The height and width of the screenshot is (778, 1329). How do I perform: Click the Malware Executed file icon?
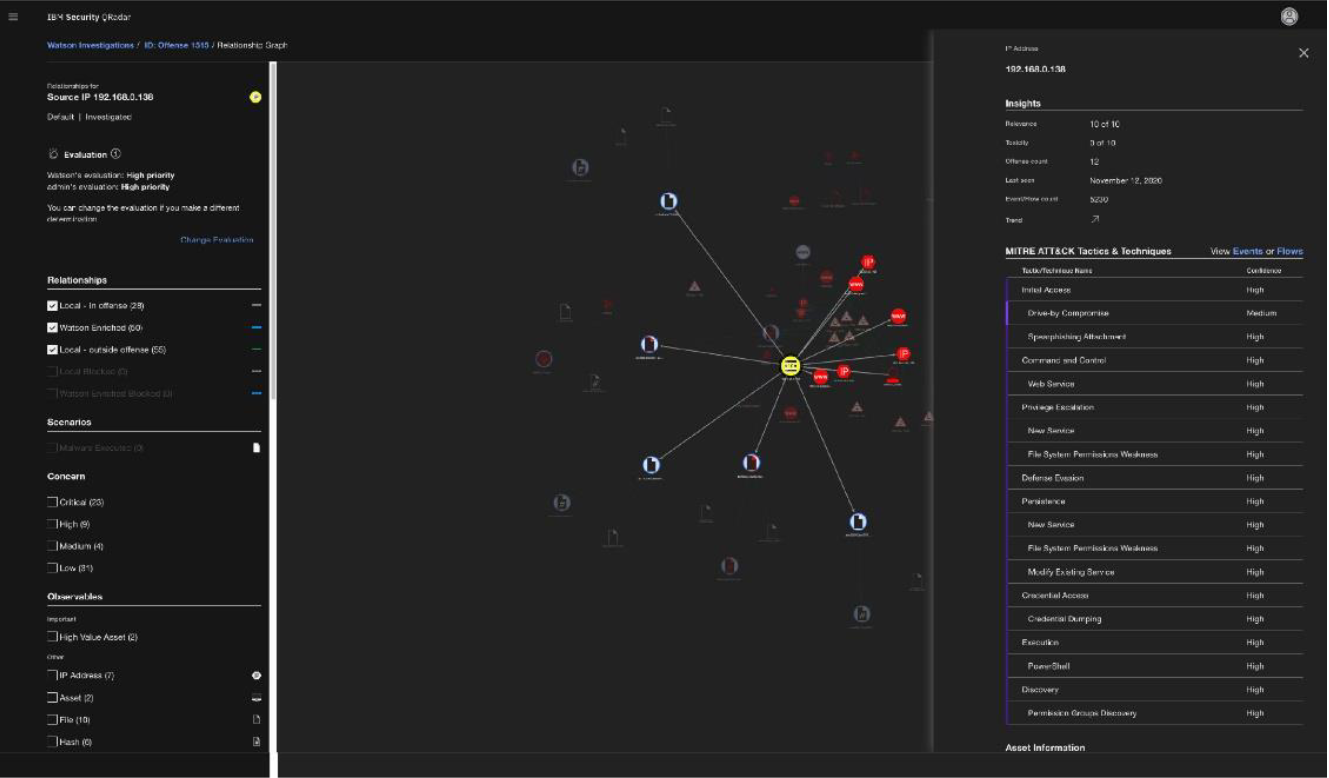(256, 448)
